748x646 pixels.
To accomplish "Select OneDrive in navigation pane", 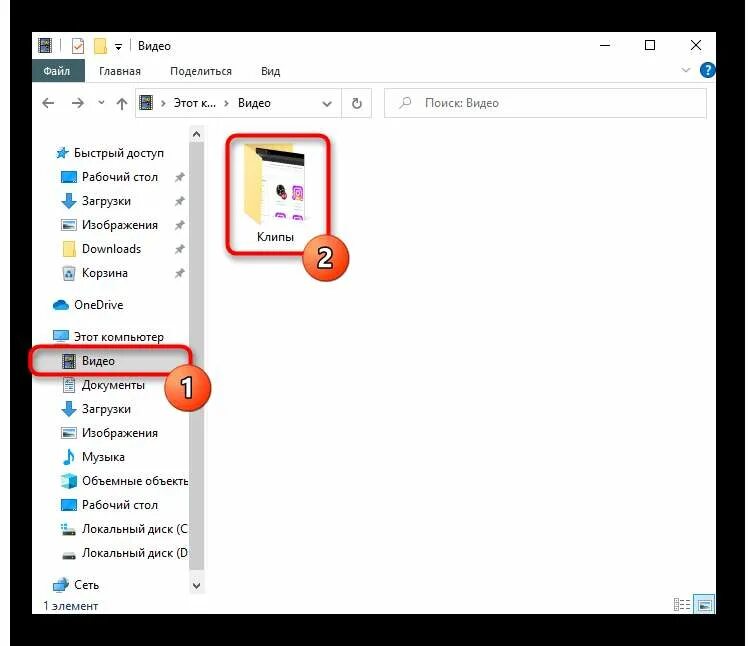I will coord(99,305).
